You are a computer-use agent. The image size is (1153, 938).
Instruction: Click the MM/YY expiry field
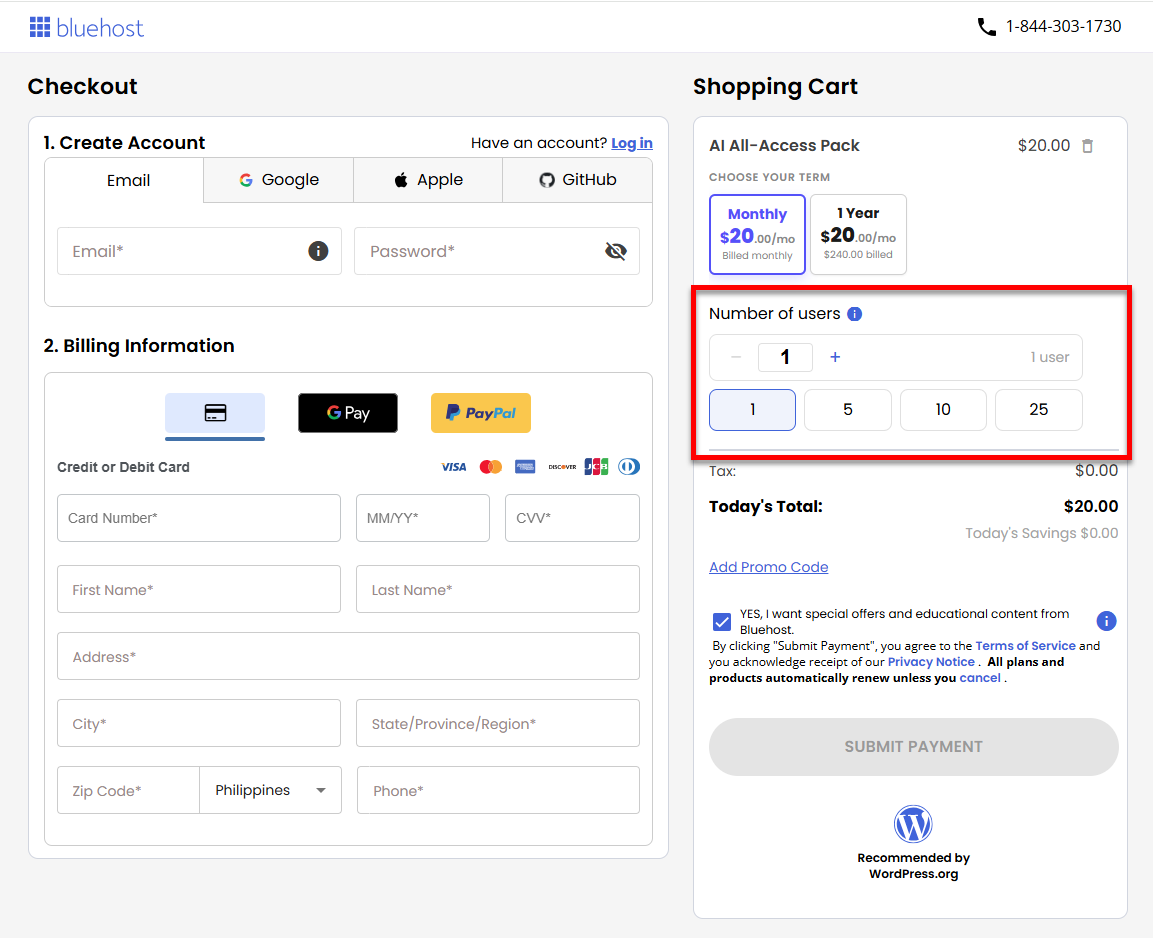423,518
